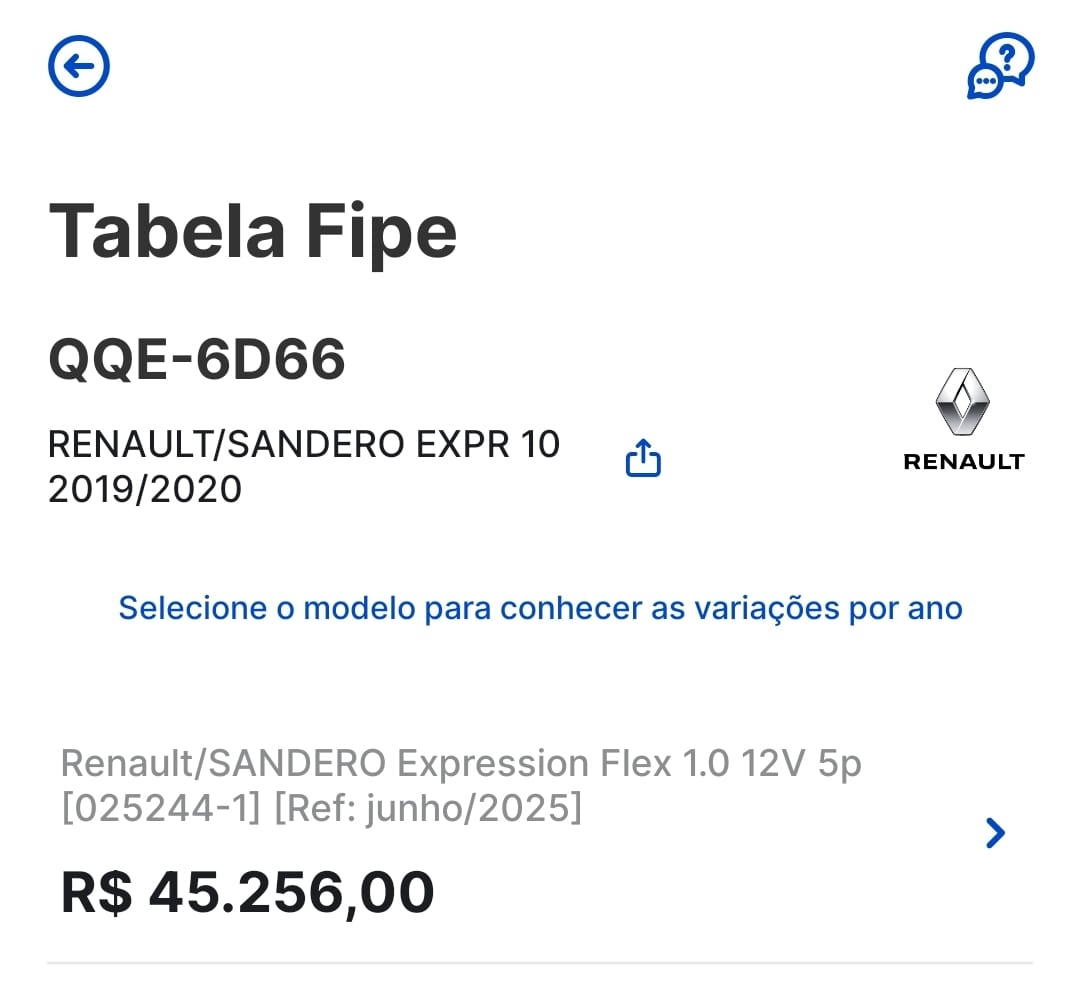The width and height of the screenshot is (1080, 1007).
Task: Tap the export arrow icon to share the Fipe result
Action: 642,458
